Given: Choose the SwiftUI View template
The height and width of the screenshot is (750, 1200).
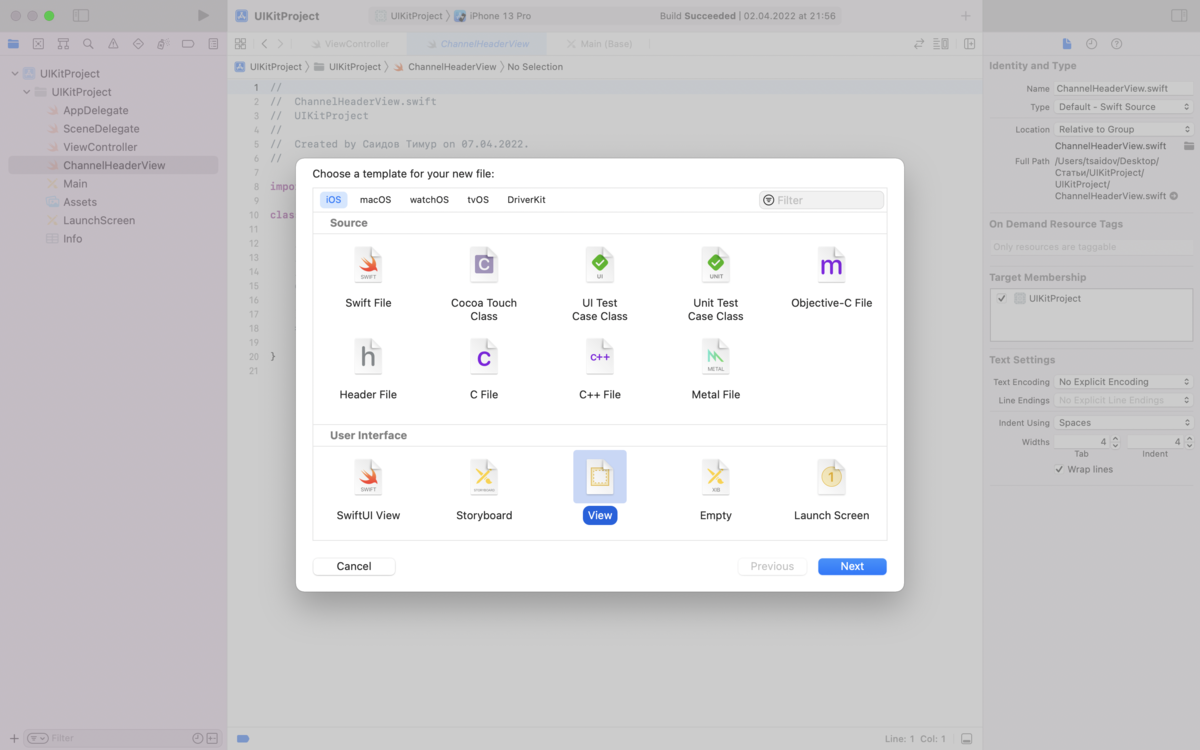Looking at the screenshot, I should tap(368, 490).
